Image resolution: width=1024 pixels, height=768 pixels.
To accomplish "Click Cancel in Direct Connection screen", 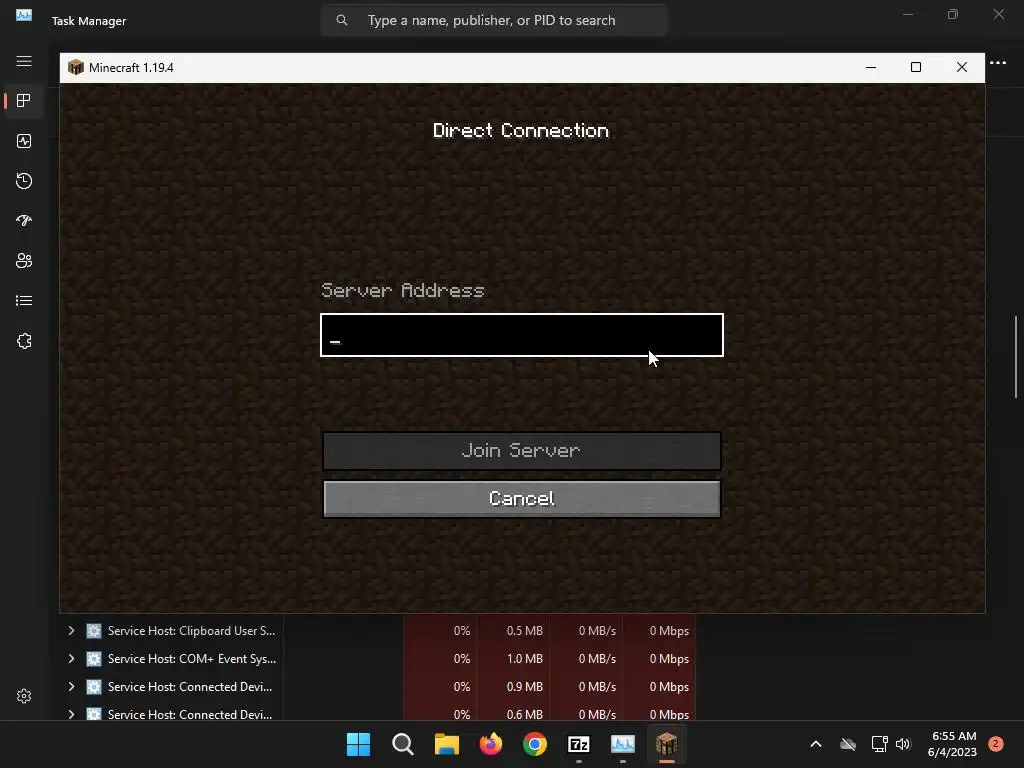I will tap(522, 499).
